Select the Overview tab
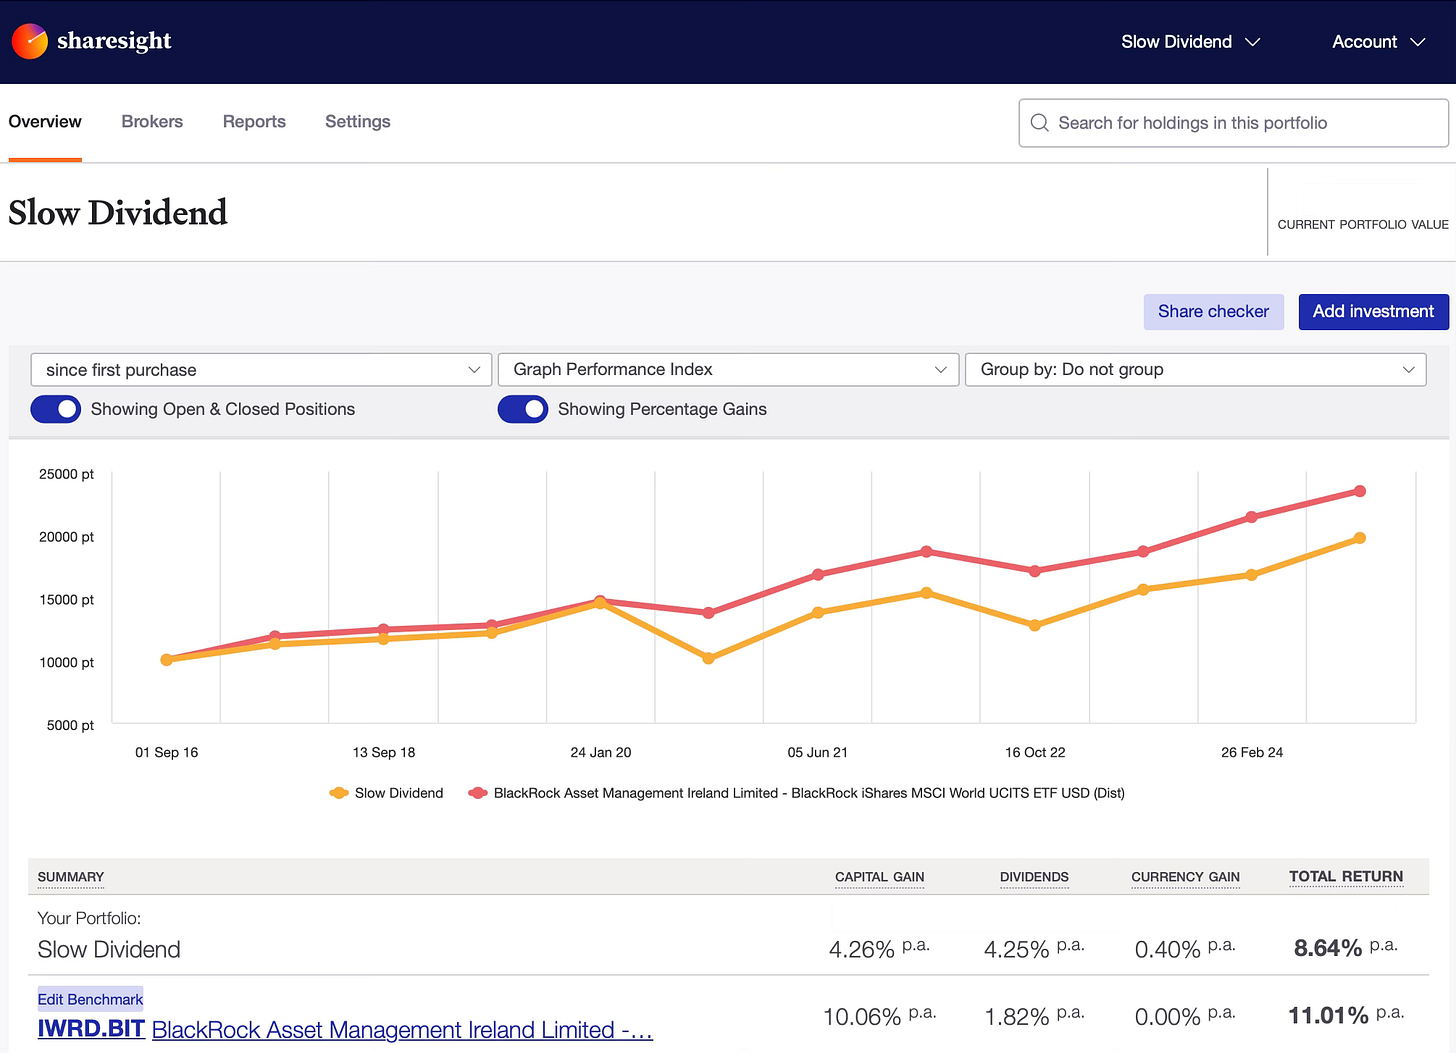Screen dimensions: 1456x1053 click(x=45, y=122)
